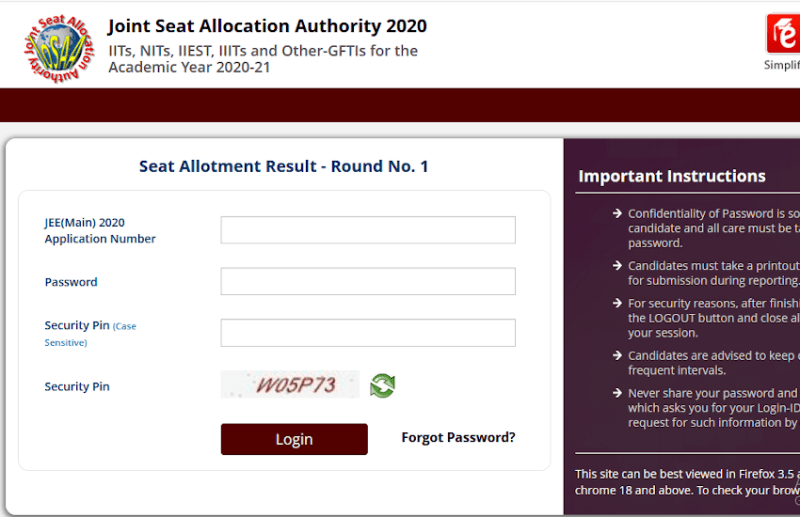Click the captcha image showing W05P73
The height and width of the screenshot is (517, 800).
point(290,385)
